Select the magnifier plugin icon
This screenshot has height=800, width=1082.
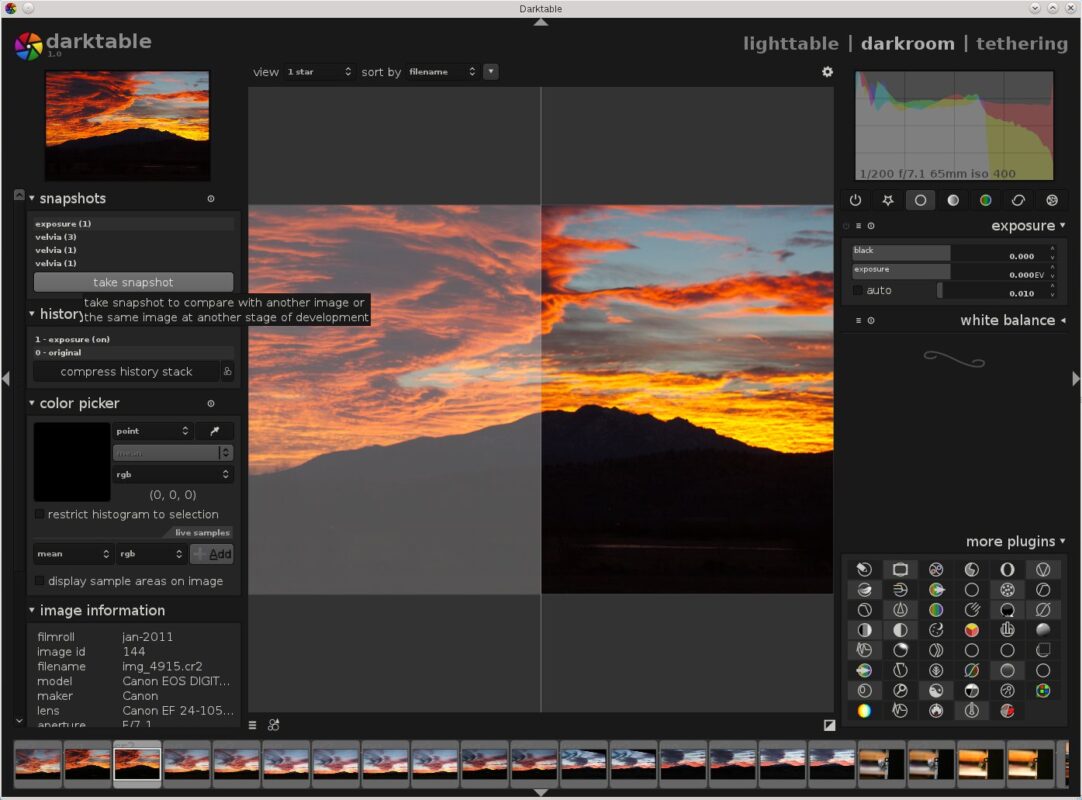pos(900,690)
